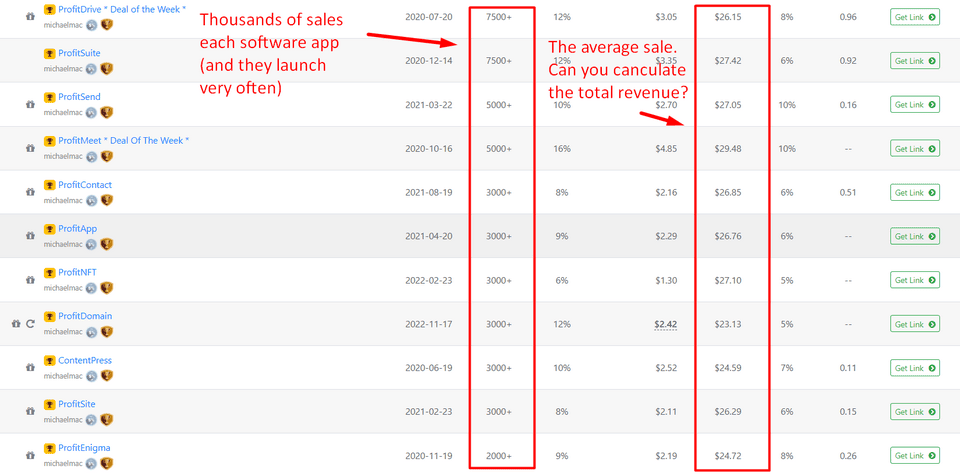Click Get Link for ProfitNFT
The width and height of the screenshot is (960, 475).
915,280
